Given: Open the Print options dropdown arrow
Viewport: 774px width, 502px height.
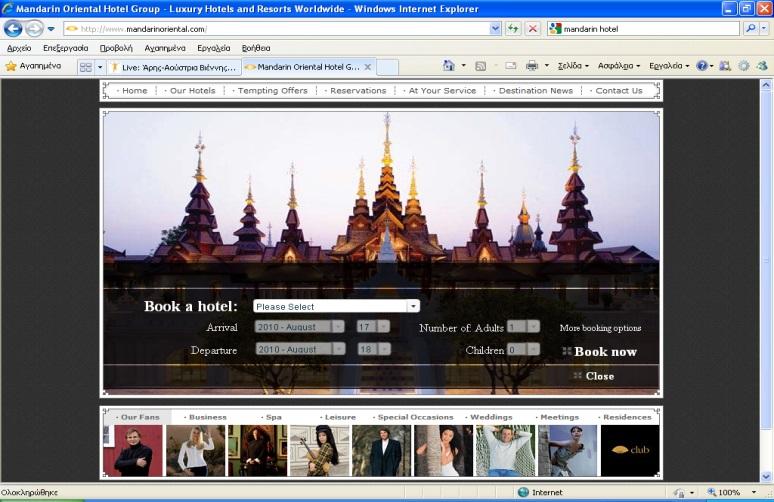Looking at the screenshot, I should pos(546,66).
